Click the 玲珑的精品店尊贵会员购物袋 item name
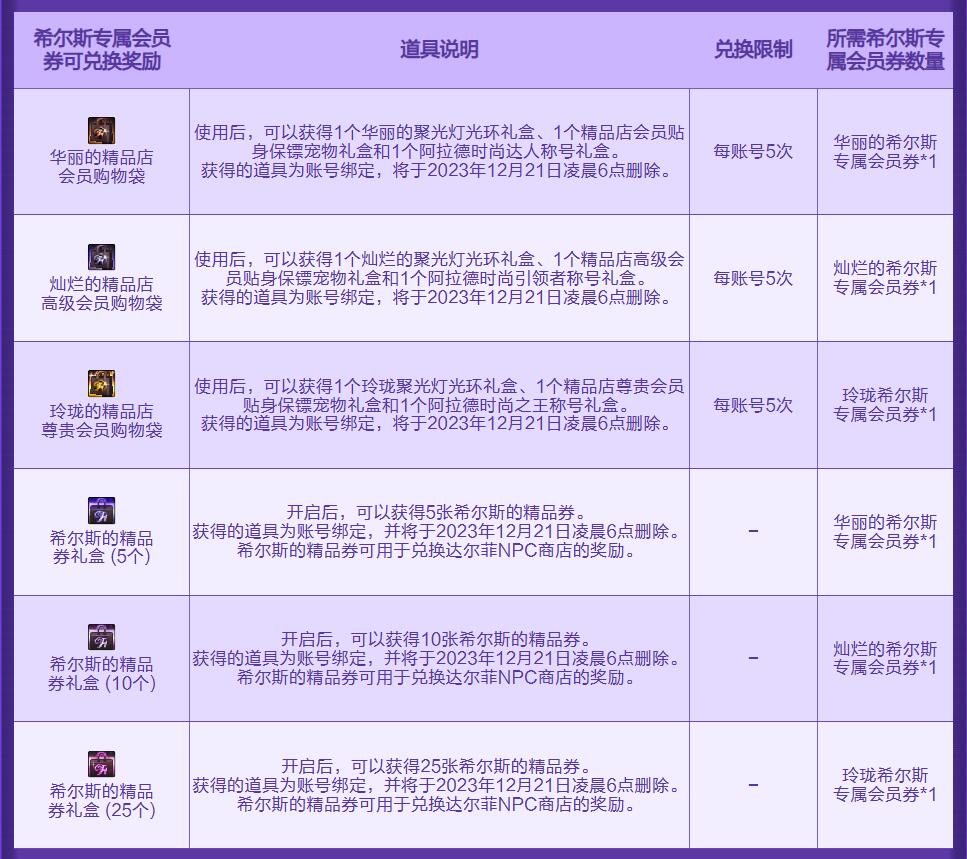The image size is (967, 859). click(102, 420)
